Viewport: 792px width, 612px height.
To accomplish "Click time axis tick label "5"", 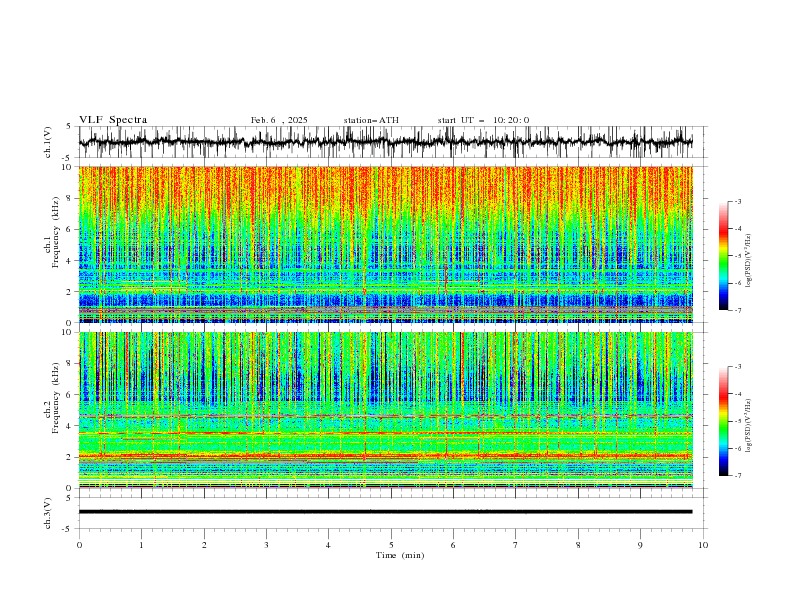I will coord(391,545).
